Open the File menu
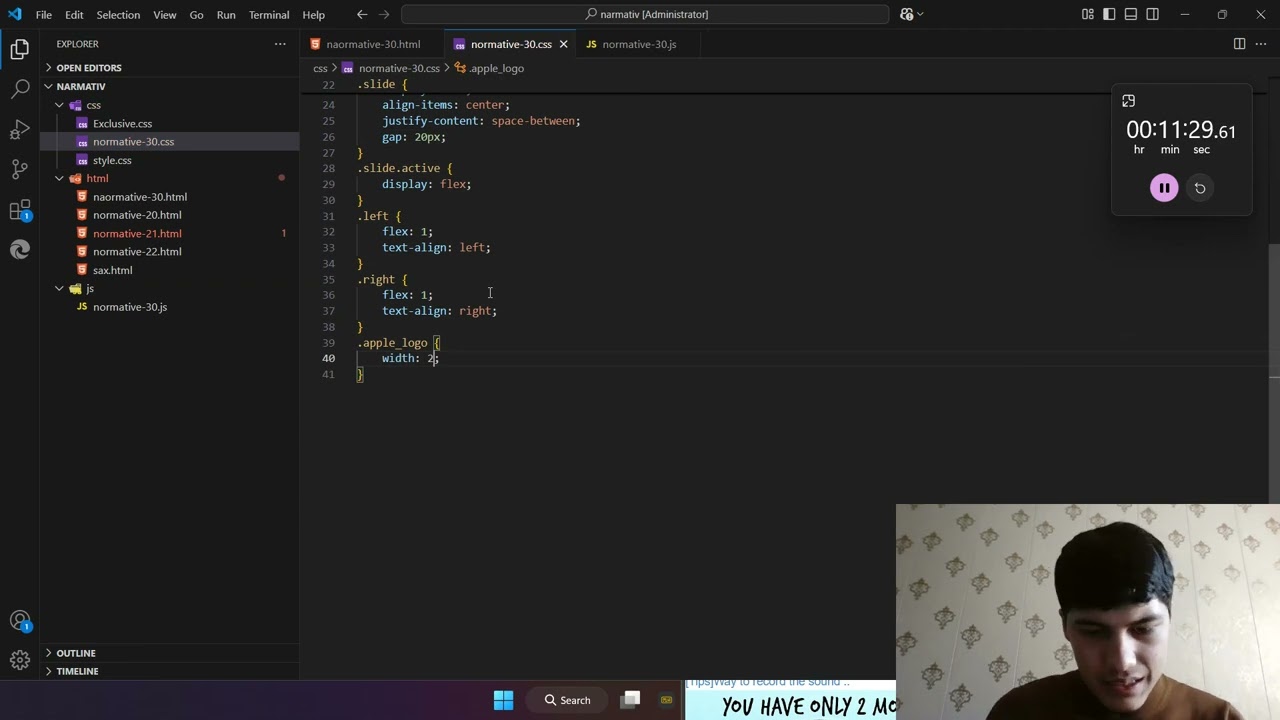This screenshot has height=720, width=1280. tap(44, 14)
